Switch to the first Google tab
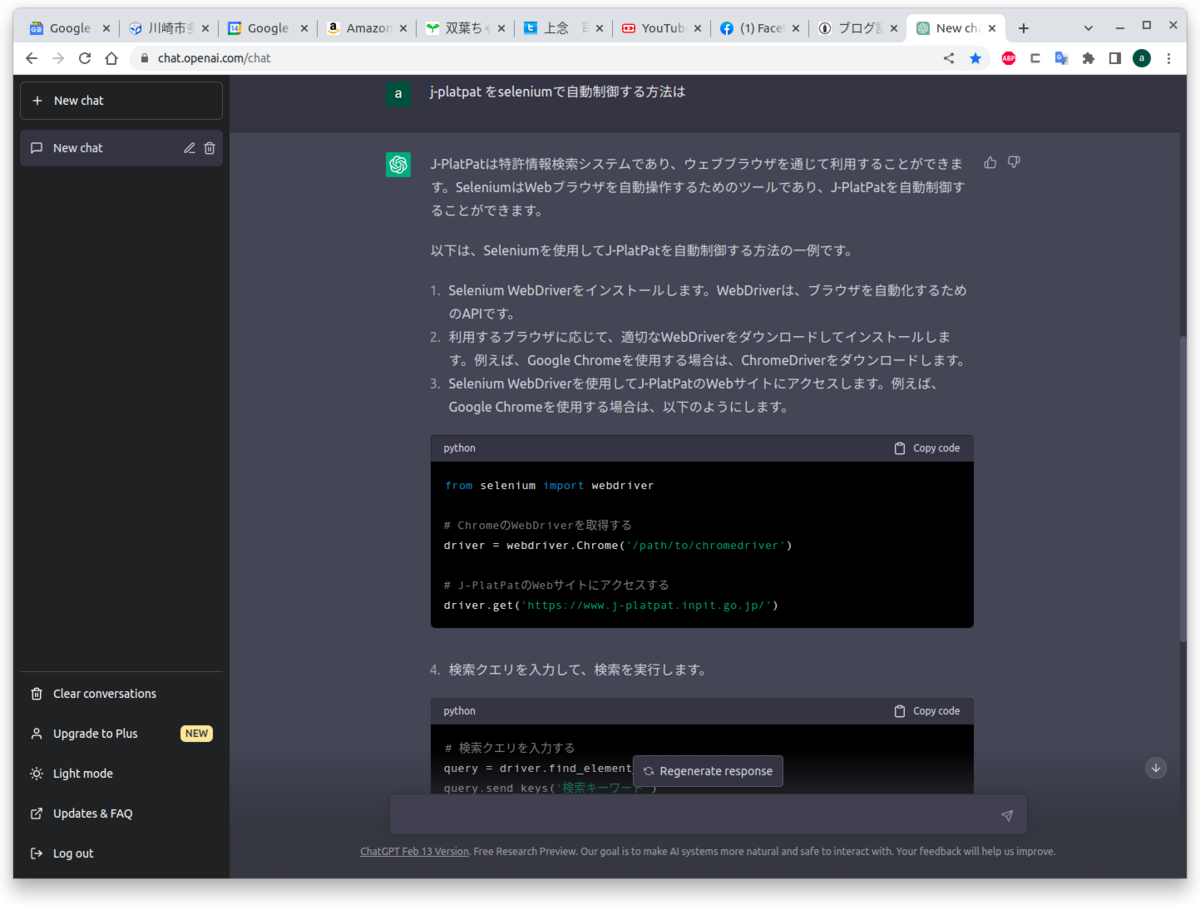 (x=68, y=28)
